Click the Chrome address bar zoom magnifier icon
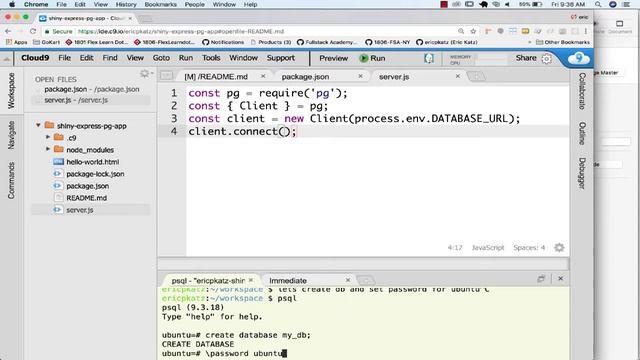The height and width of the screenshot is (360, 640). 461,31
